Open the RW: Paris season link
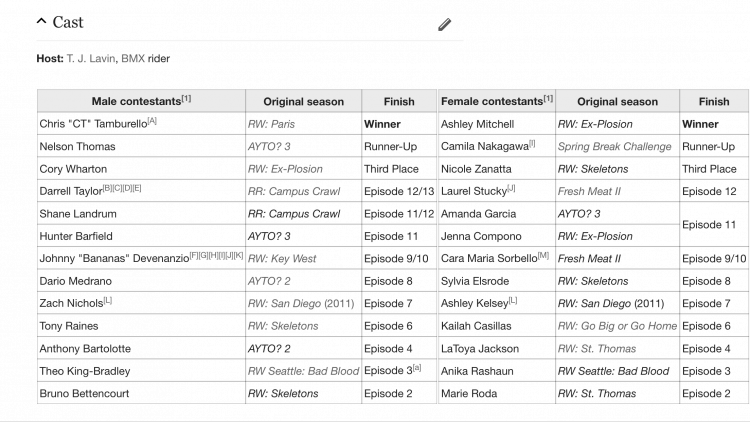Screen dimensions: 750x422 coord(271,124)
